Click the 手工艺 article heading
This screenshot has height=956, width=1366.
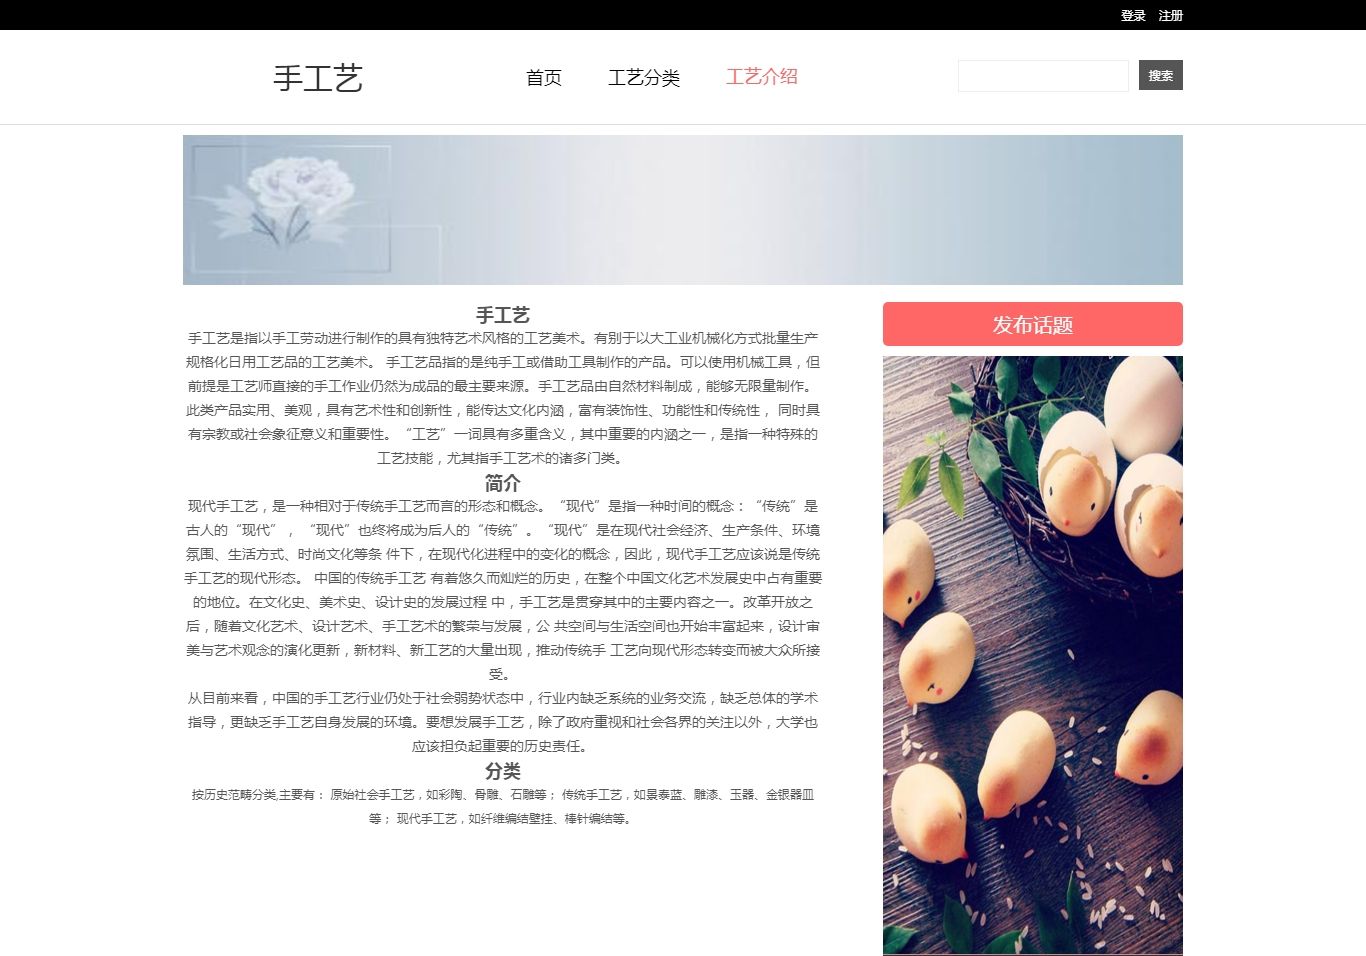coord(503,315)
